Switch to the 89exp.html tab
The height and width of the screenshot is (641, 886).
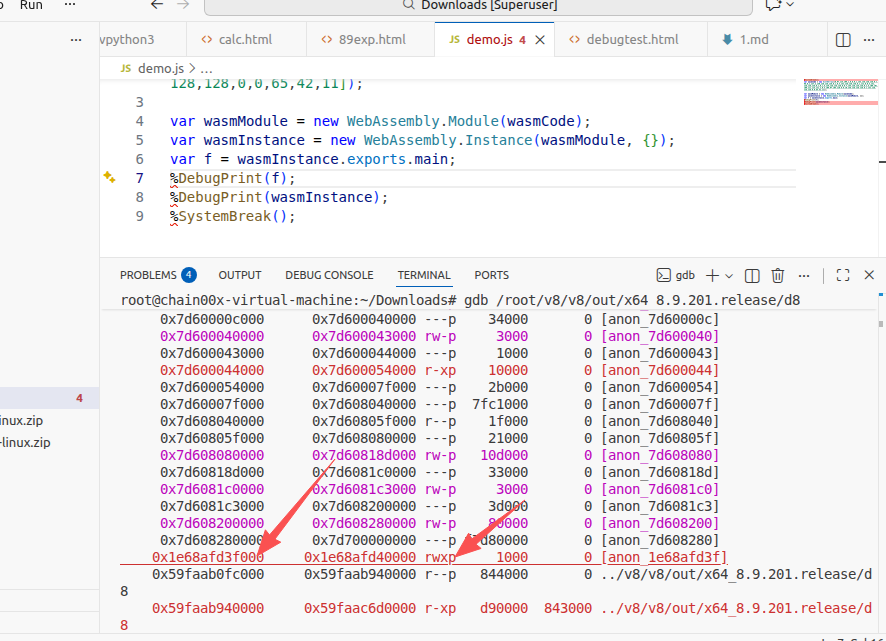(x=371, y=40)
